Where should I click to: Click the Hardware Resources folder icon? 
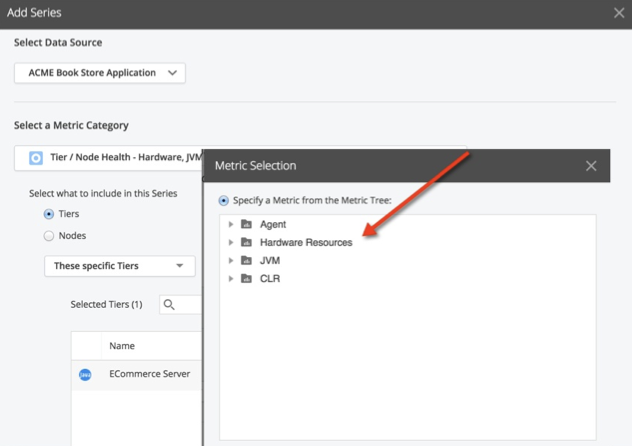(246, 242)
